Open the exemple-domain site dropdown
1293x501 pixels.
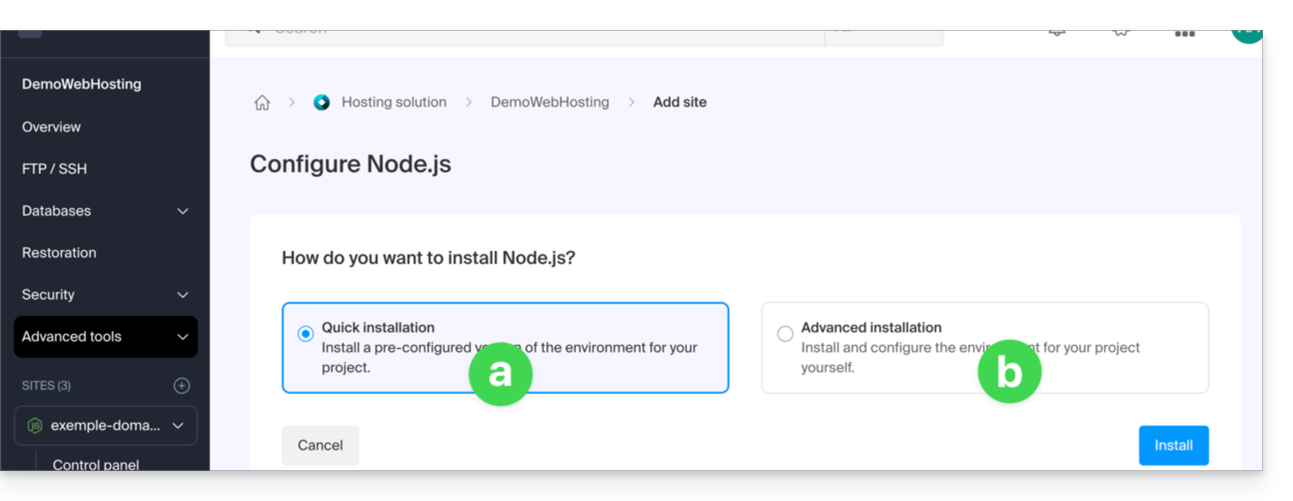178,425
